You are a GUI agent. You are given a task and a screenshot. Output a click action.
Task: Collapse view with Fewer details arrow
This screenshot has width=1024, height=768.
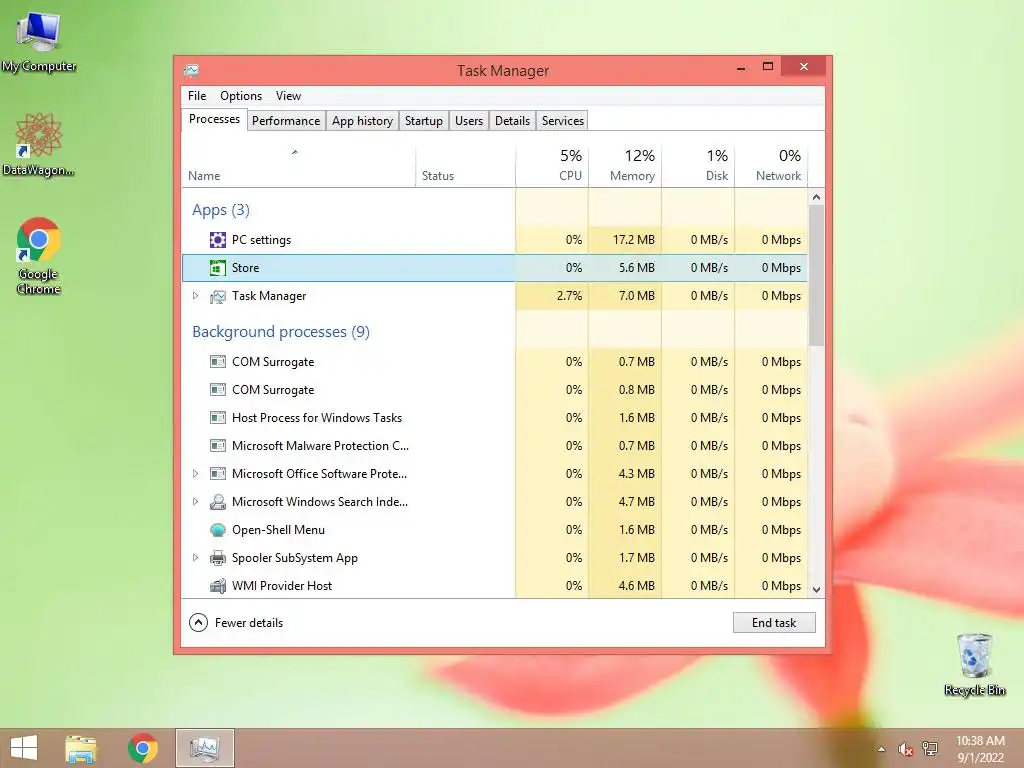(199, 622)
